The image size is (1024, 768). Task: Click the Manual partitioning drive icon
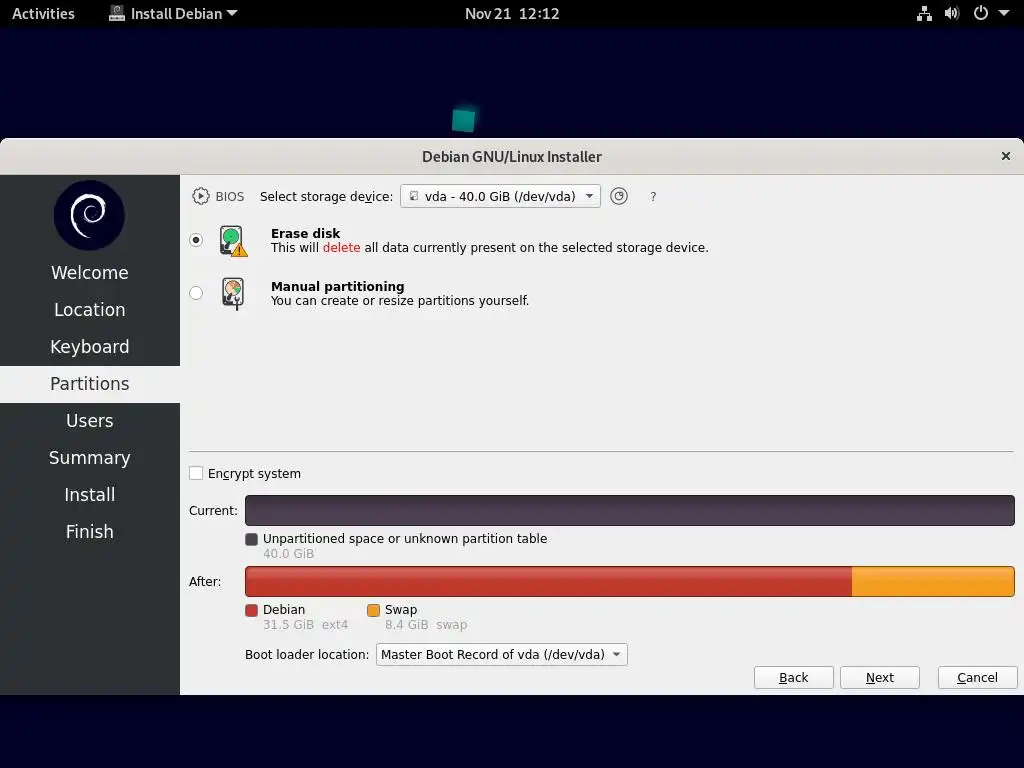pos(233,293)
